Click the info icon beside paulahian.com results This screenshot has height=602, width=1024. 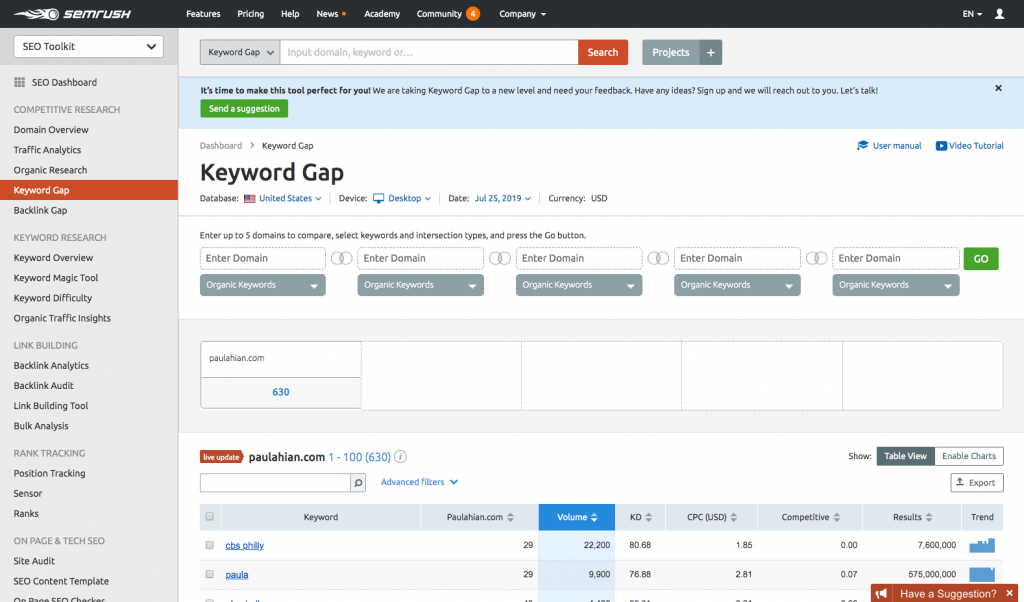tap(401, 457)
